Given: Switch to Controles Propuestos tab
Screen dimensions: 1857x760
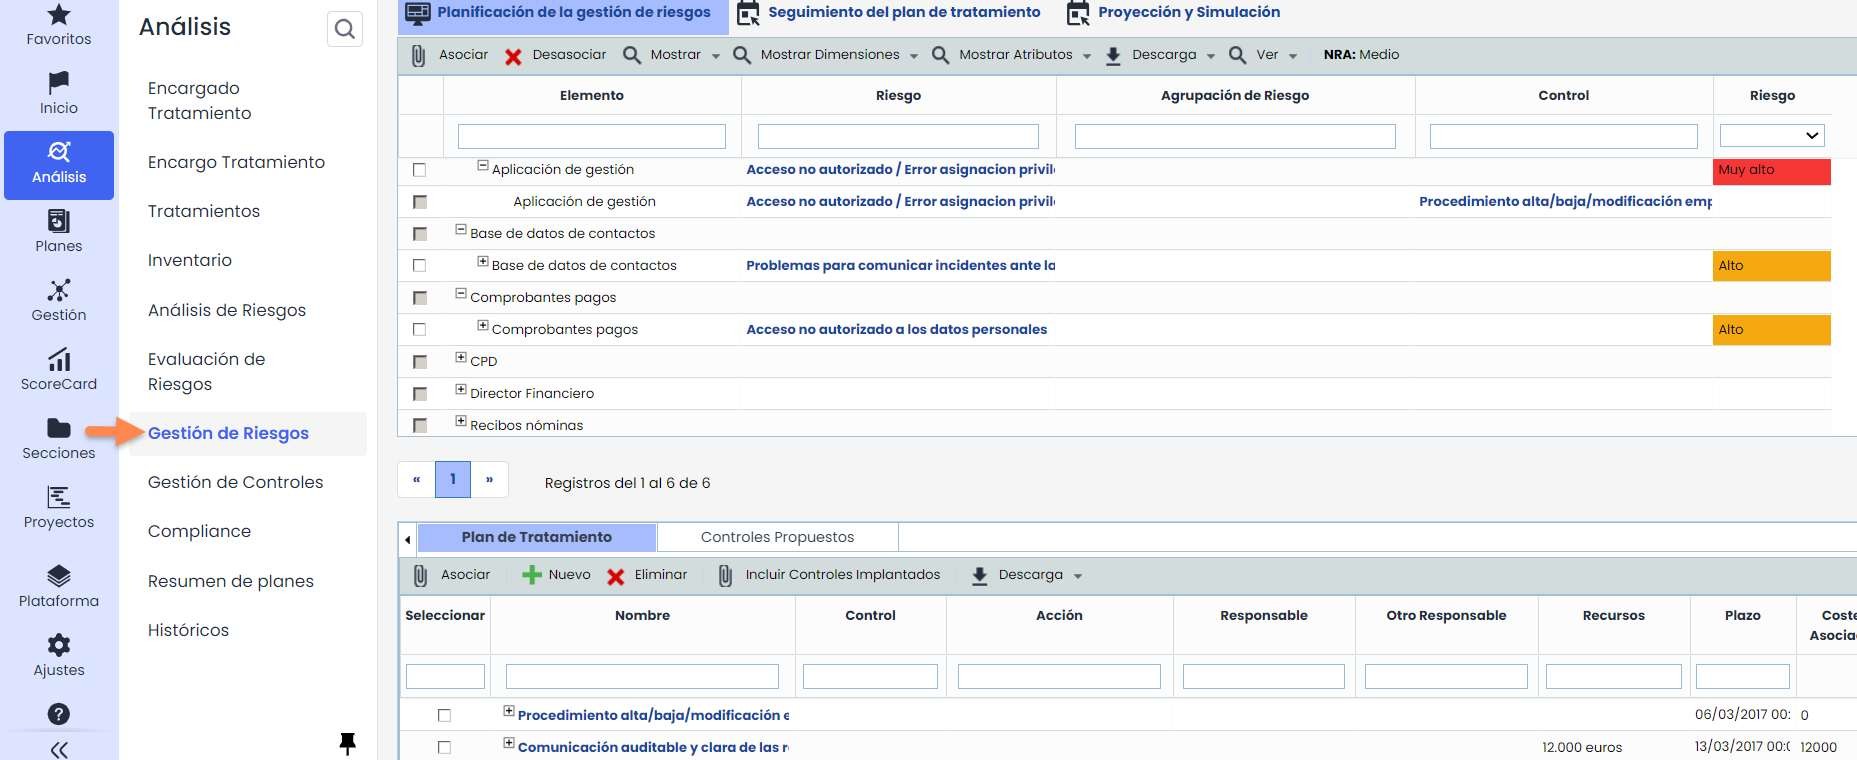Looking at the screenshot, I should [x=777, y=537].
